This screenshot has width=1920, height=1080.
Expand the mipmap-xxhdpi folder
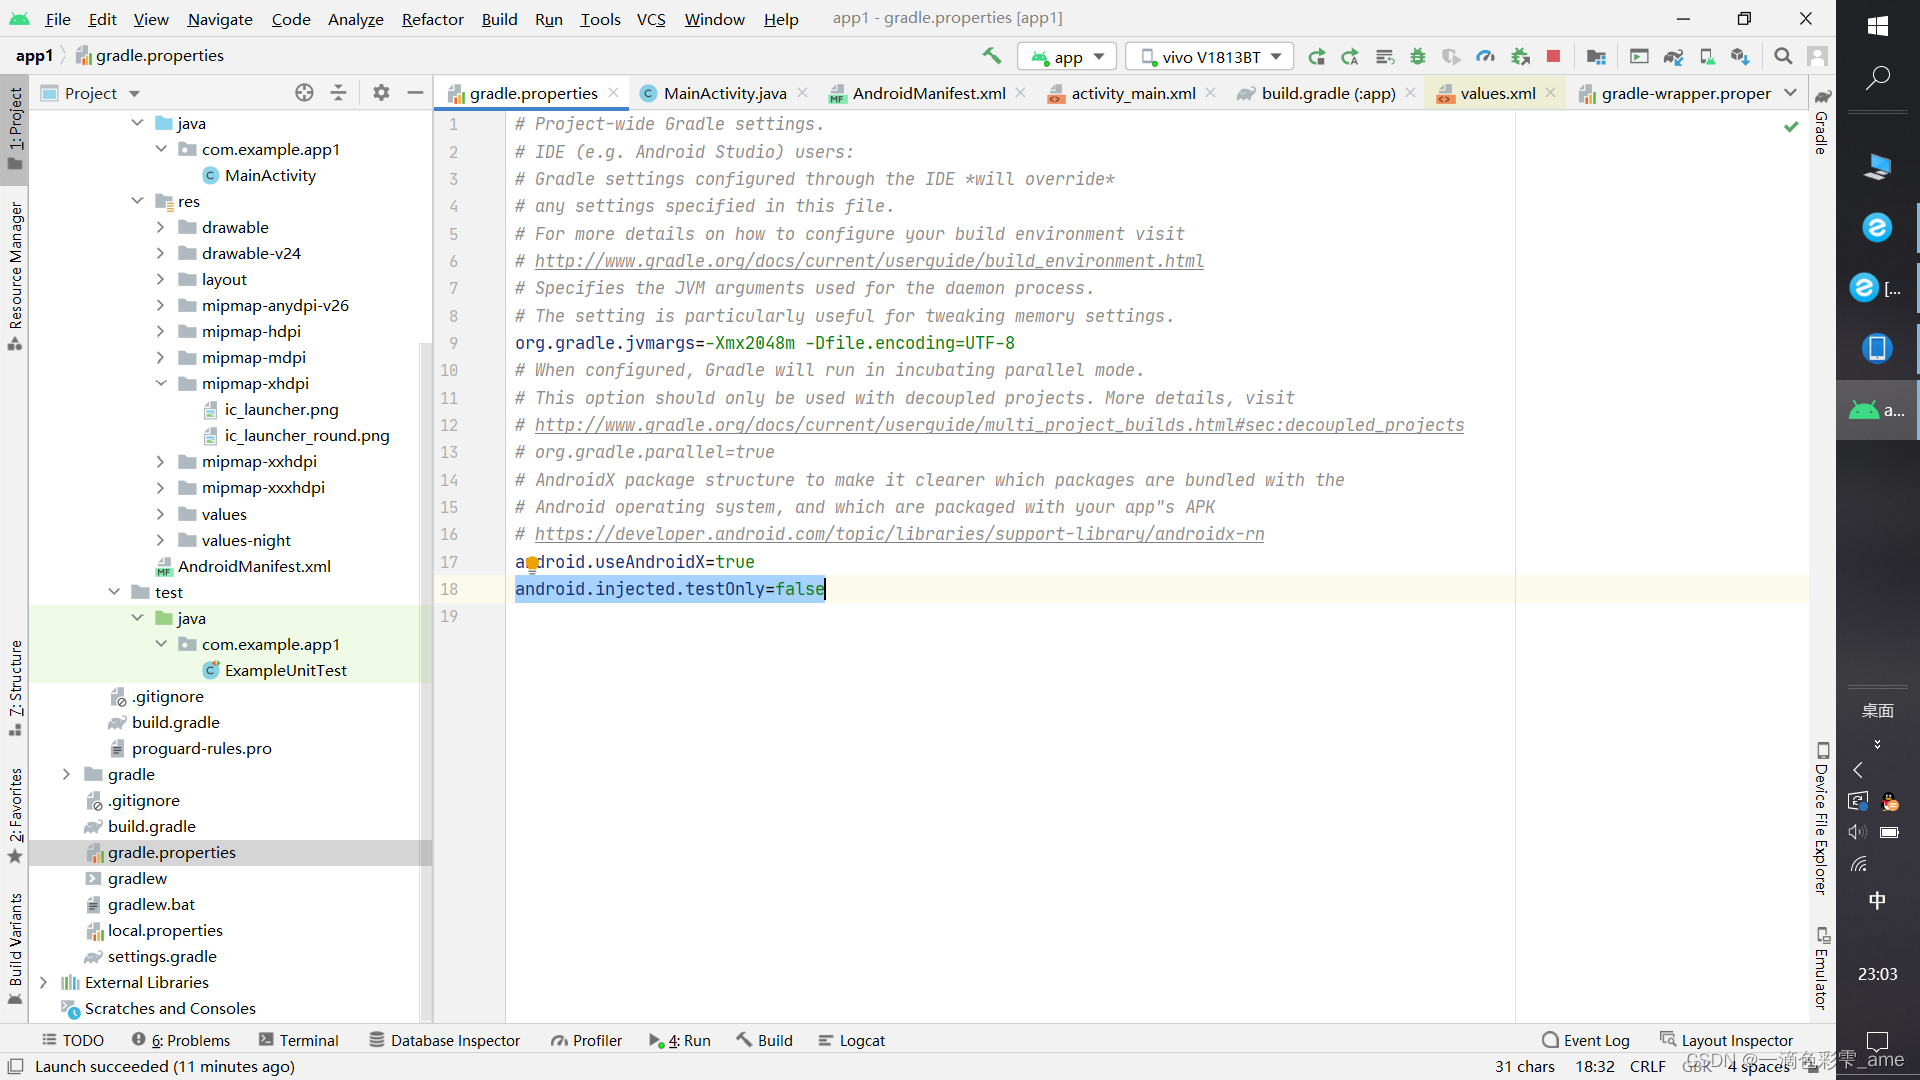160,462
